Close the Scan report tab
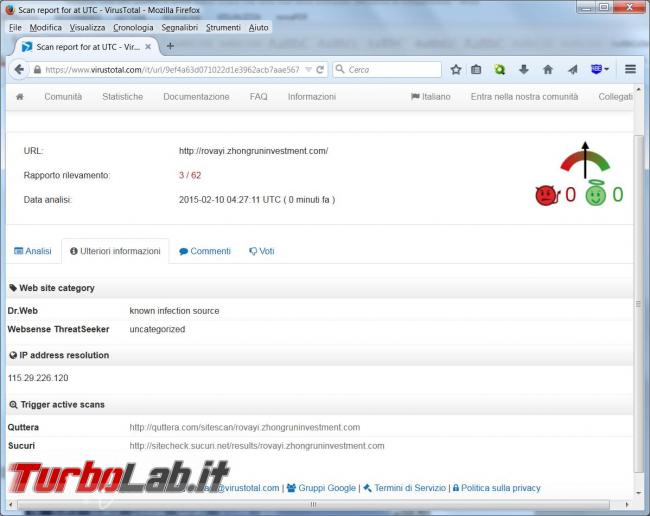Viewport: 650px width, 516px height. click(x=148, y=47)
